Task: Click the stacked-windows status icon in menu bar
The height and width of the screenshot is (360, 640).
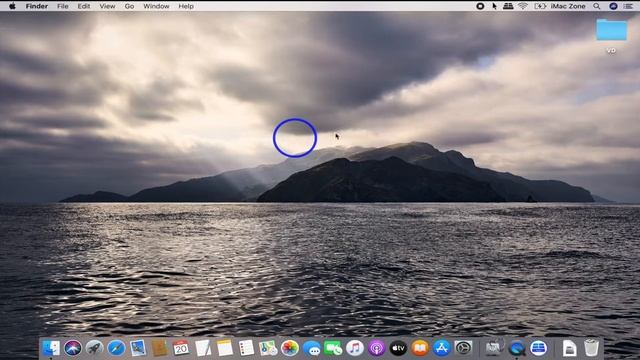Action: tap(508, 6)
